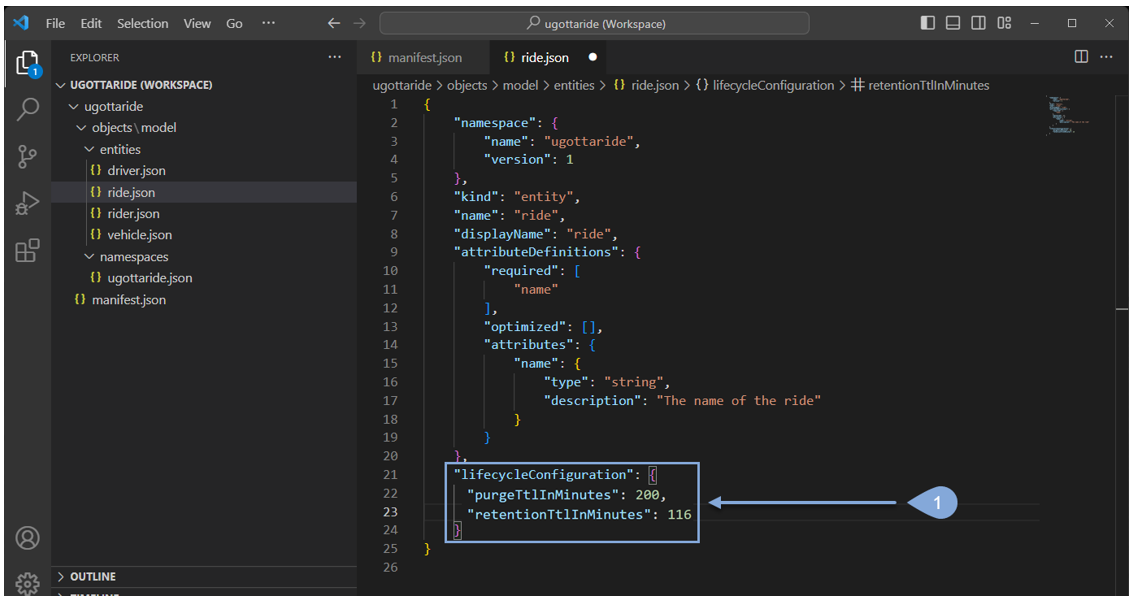Open the Run and Debug view
The width and height of the screenshot is (1132, 601).
[x=27, y=203]
